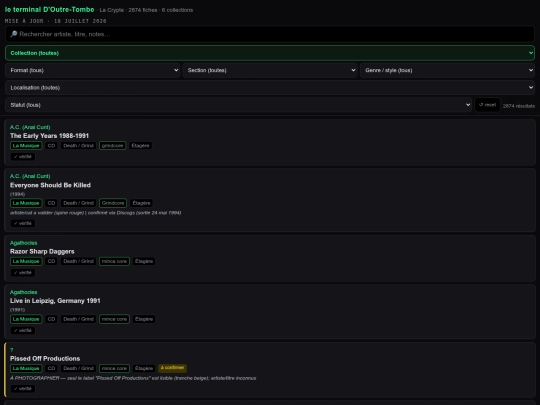This screenshot has height=405, width=540.
Task: Click 'Live in Leipzig, Germany 1991' title
Action: [55, 301]
